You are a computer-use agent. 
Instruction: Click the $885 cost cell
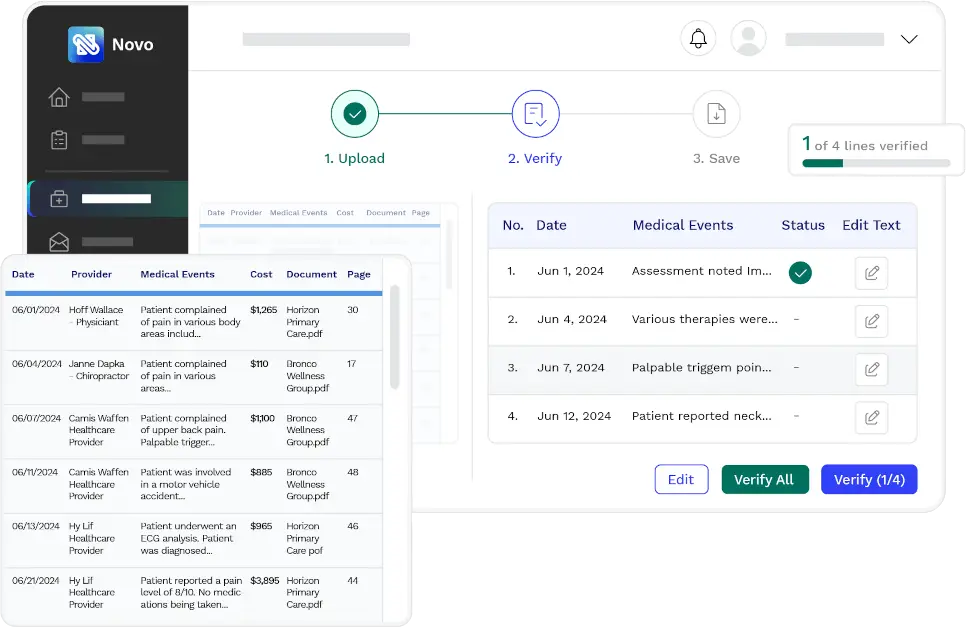tap(261, 472)
